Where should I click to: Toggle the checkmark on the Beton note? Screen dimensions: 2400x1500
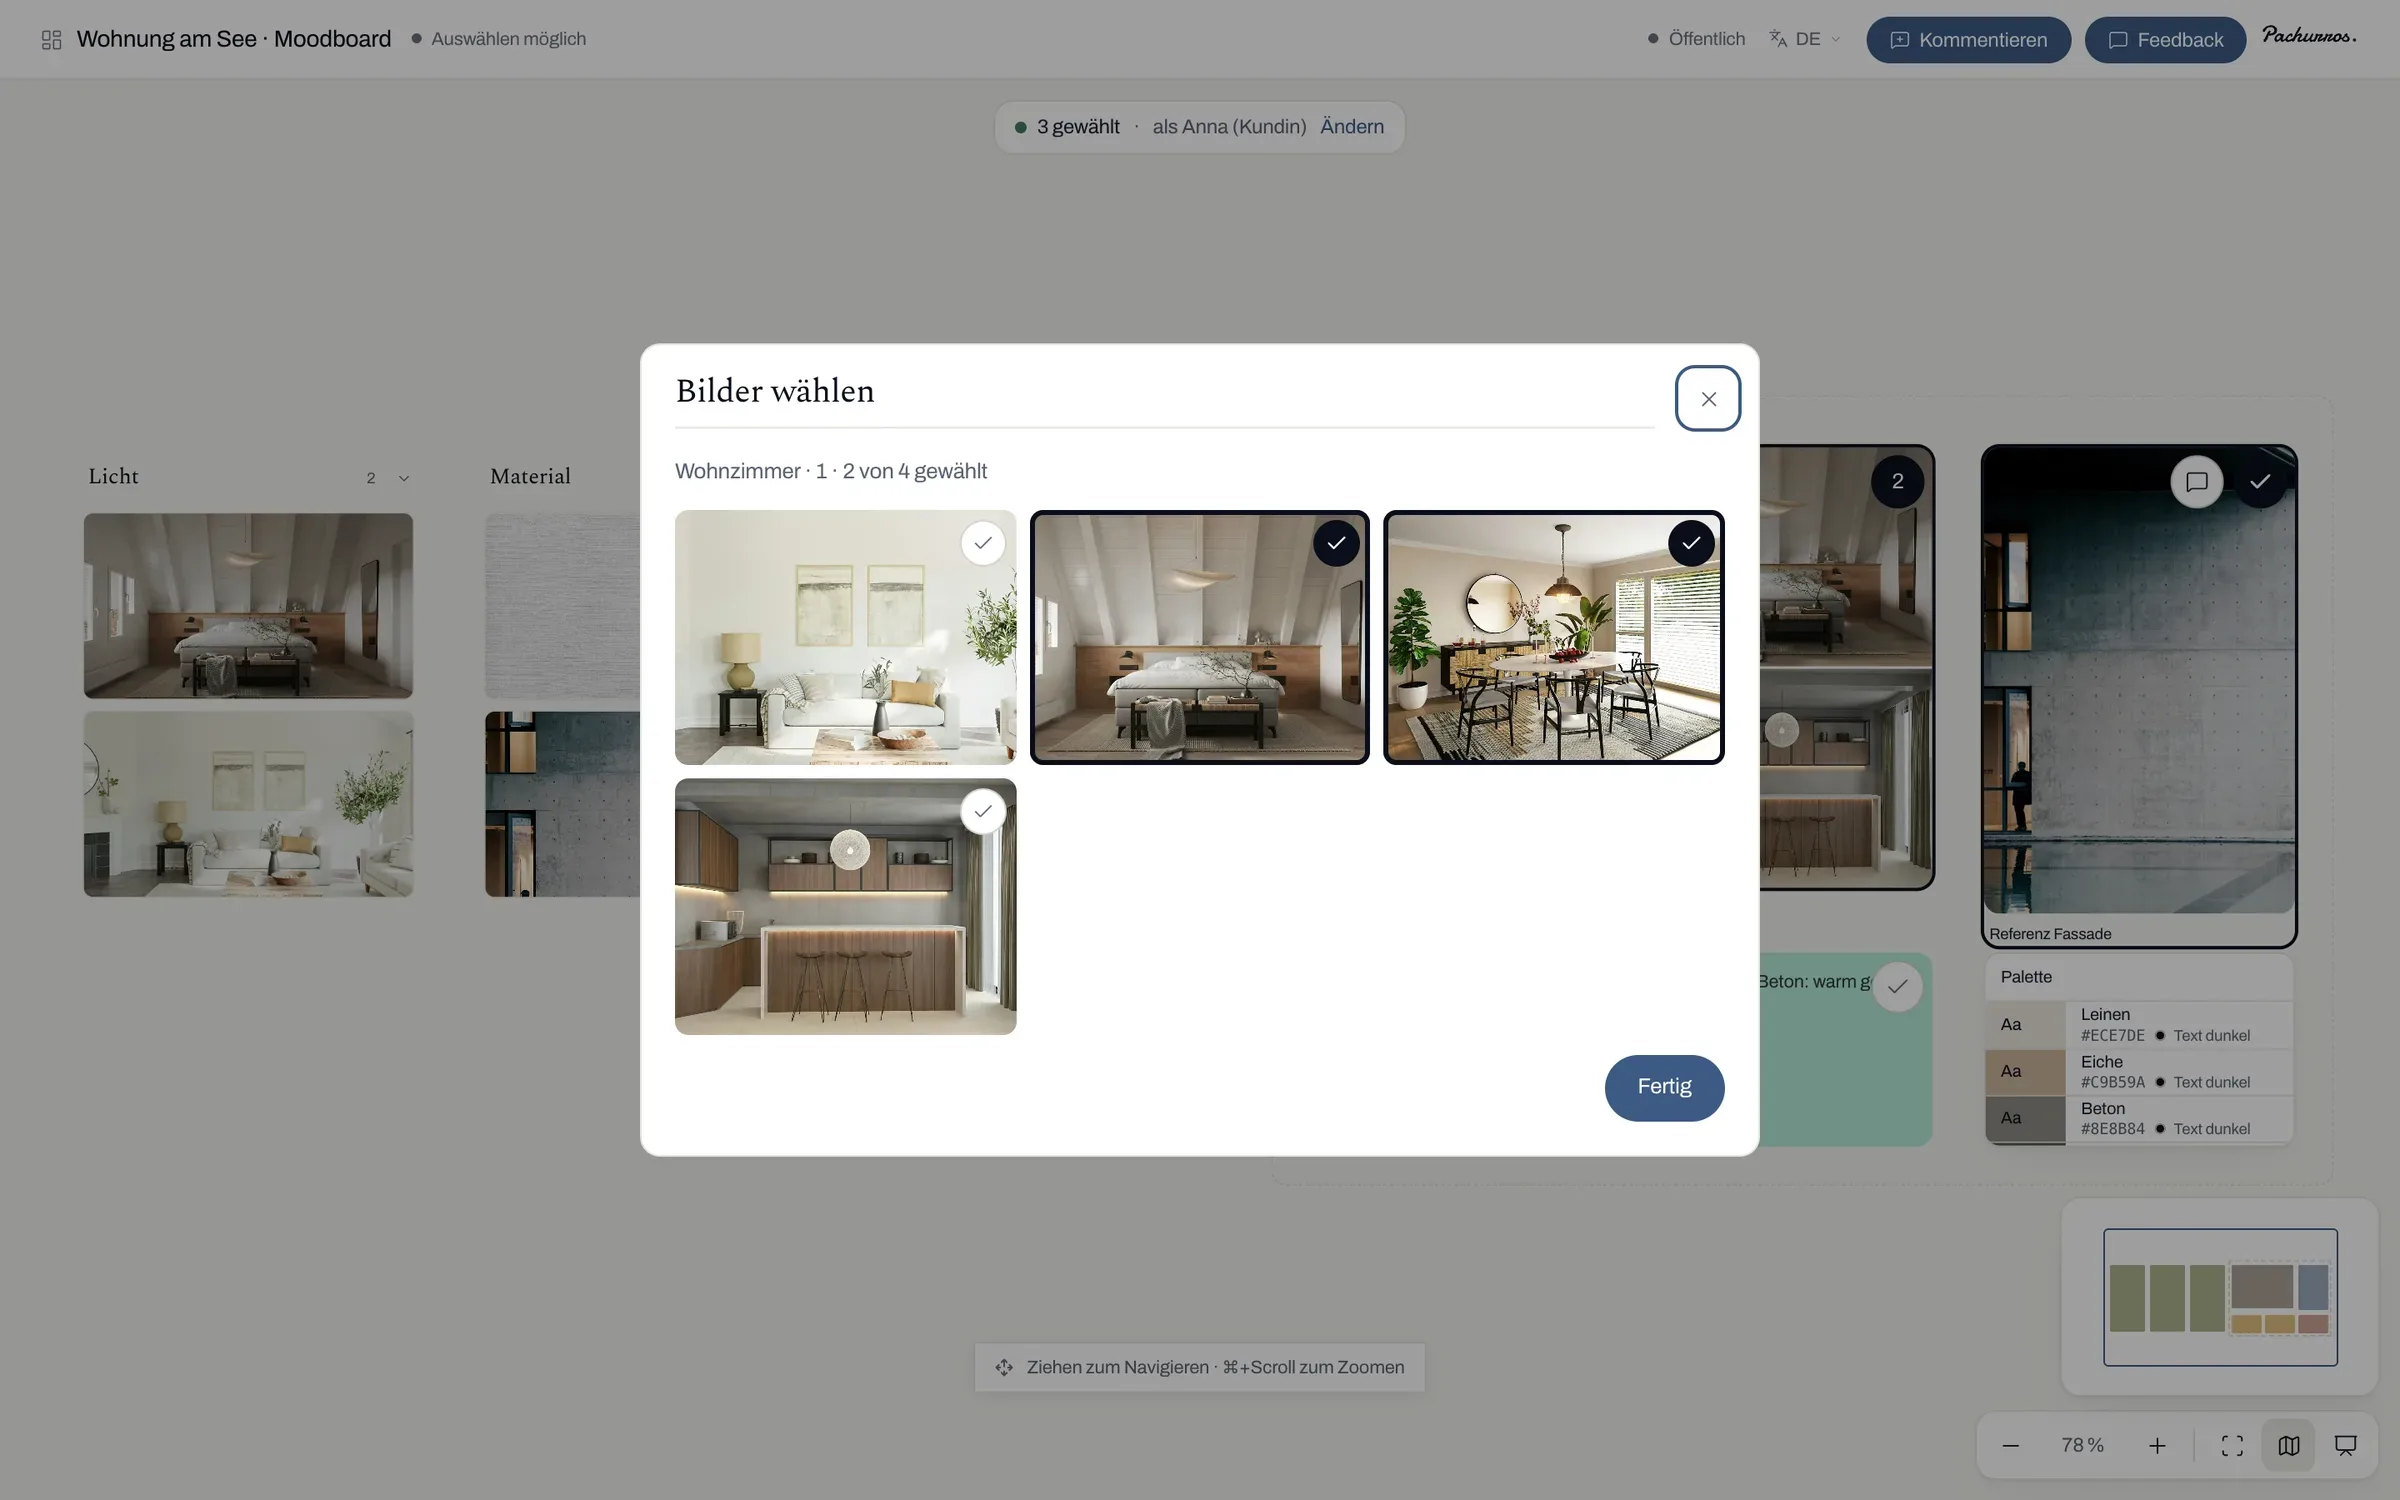pos(1897,987)
